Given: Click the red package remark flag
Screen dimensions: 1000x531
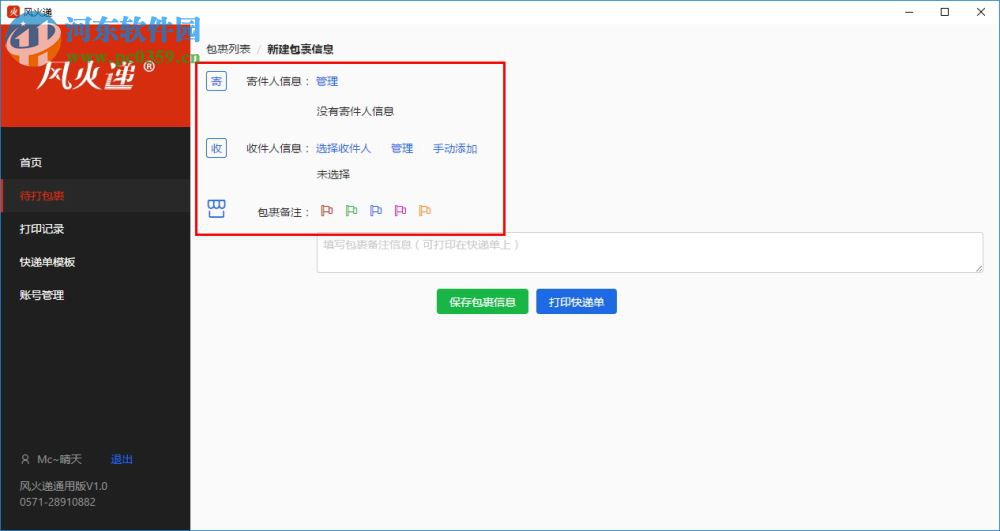Looking at the screenshot, I should 327,210.
